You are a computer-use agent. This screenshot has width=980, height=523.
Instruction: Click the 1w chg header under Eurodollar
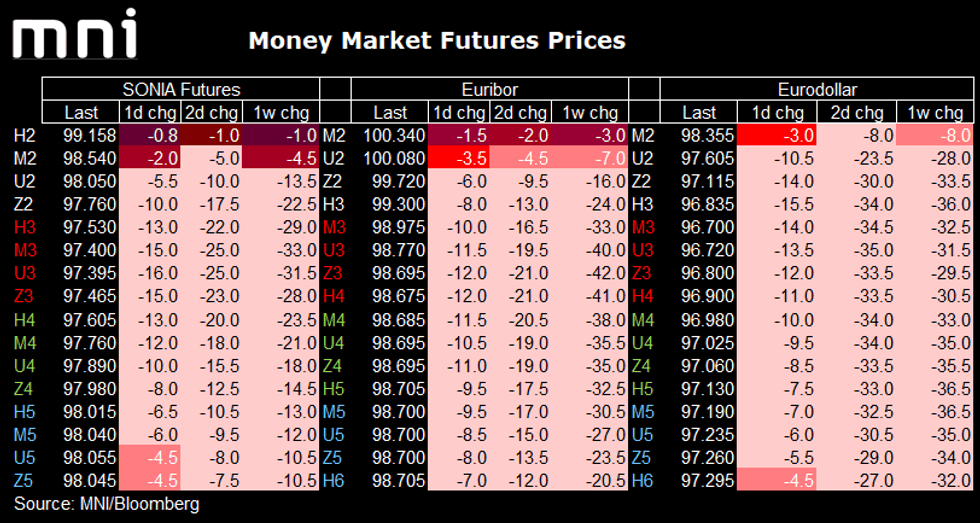tap(937, 112)
